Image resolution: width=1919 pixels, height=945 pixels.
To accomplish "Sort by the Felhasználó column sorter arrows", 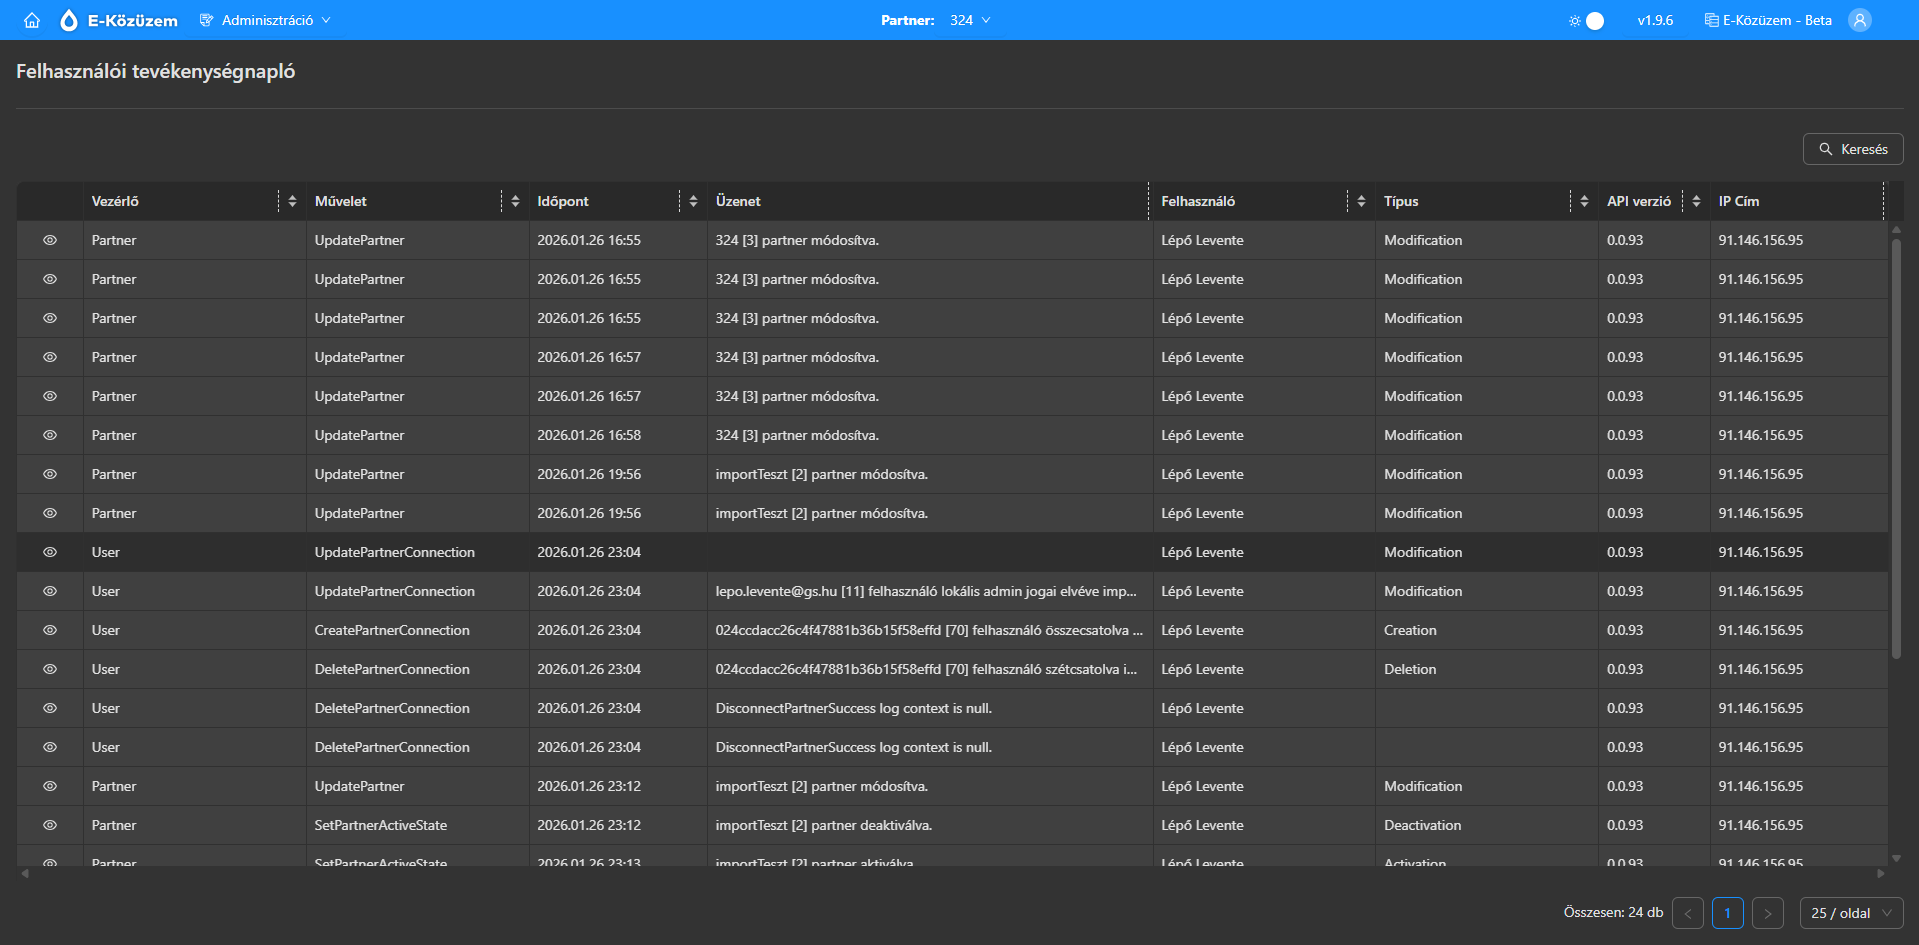I will [1361, 201].
